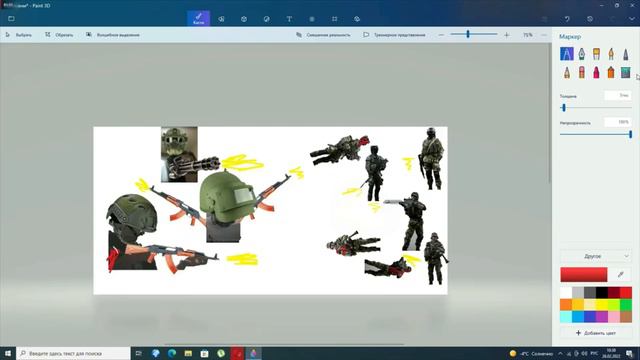Click the opacity percentage field
This screenshot has height=360, width=640.
pos(618,122)
